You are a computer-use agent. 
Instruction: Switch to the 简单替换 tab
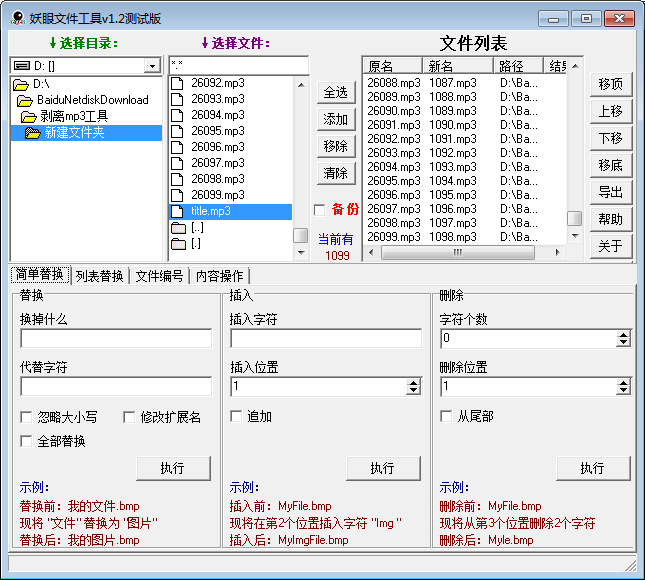click(x=40, y=274)
